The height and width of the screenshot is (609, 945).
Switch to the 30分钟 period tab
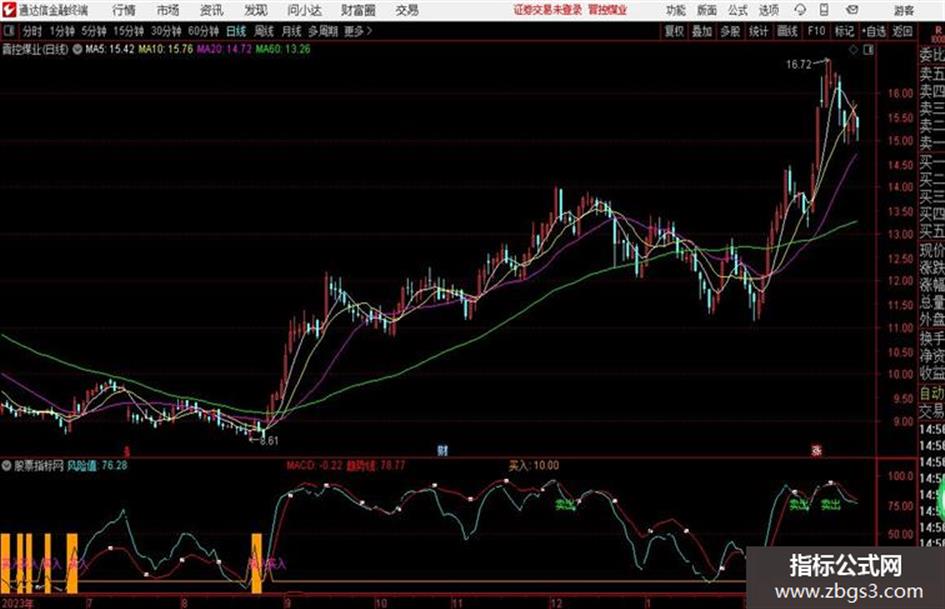[x=166, y=31]
